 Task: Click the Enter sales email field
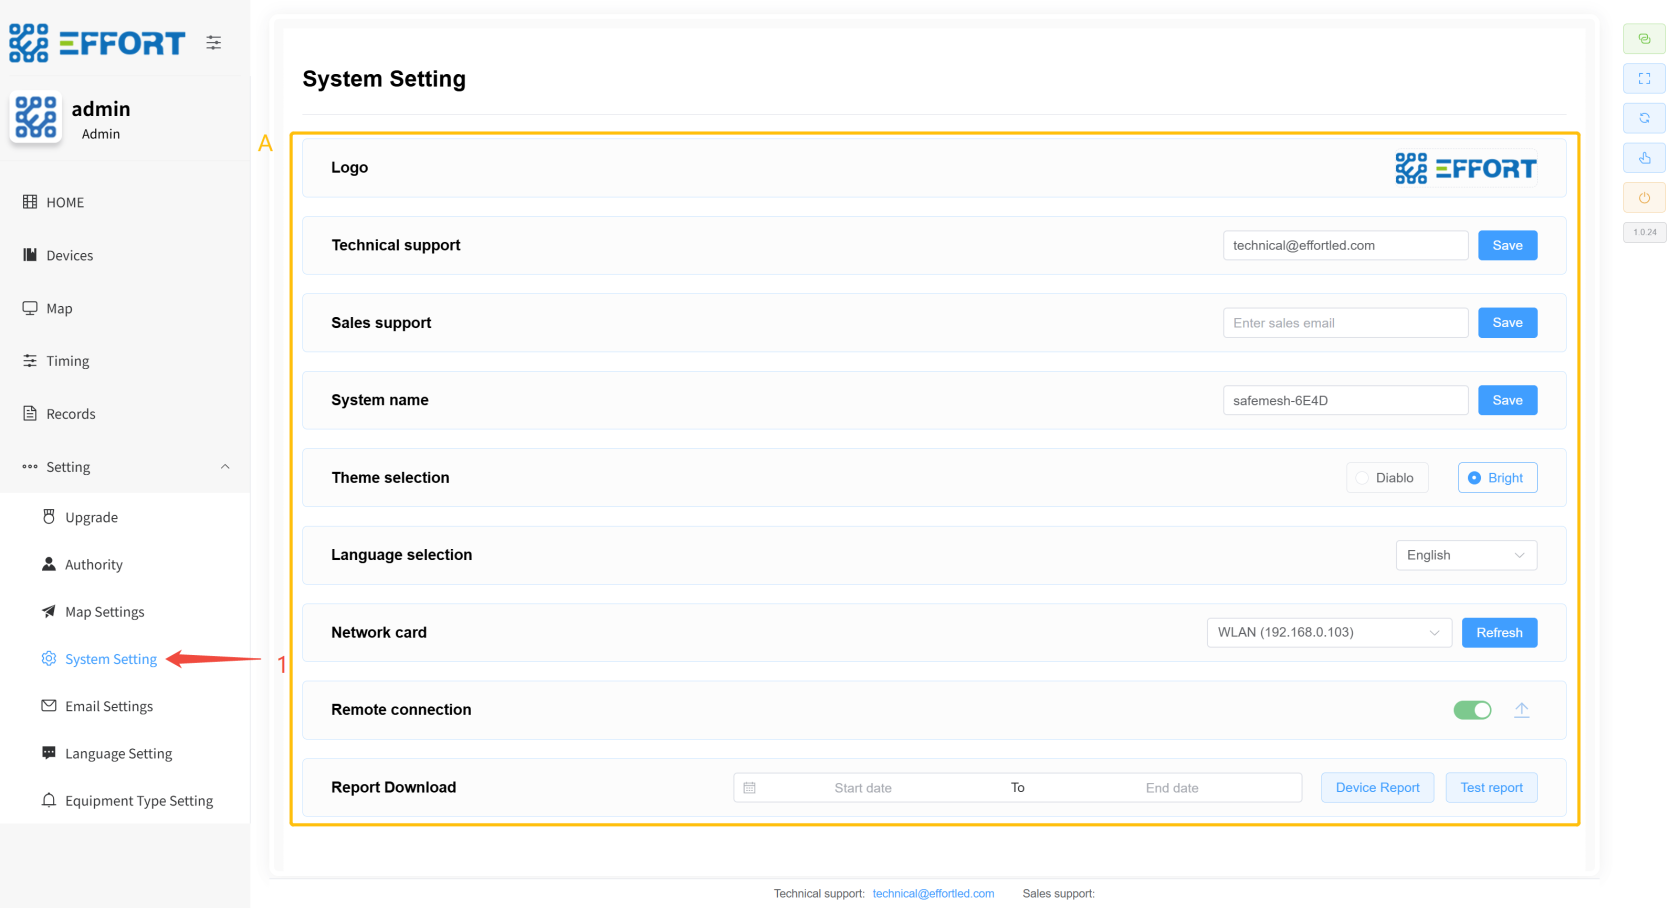(x=1344, y=323)
